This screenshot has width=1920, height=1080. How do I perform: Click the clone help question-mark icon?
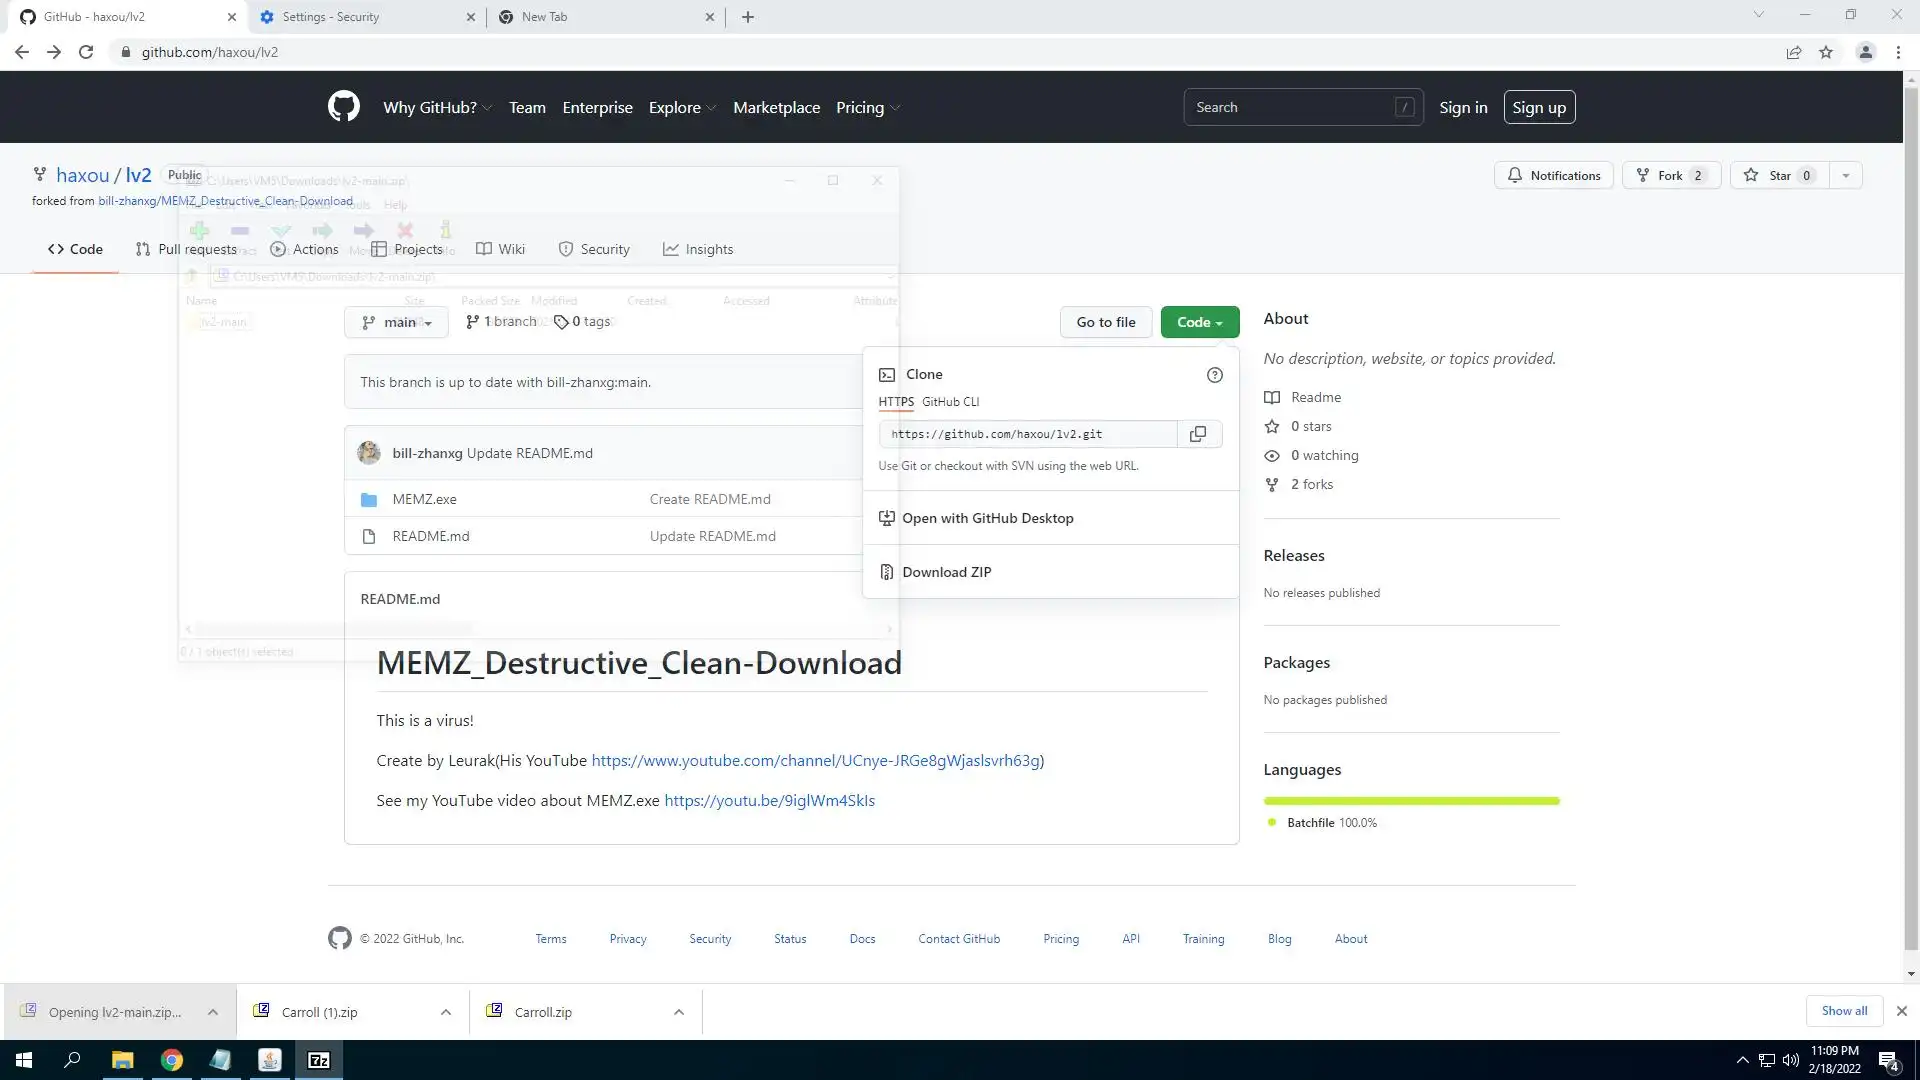(x=1214, y=375)
